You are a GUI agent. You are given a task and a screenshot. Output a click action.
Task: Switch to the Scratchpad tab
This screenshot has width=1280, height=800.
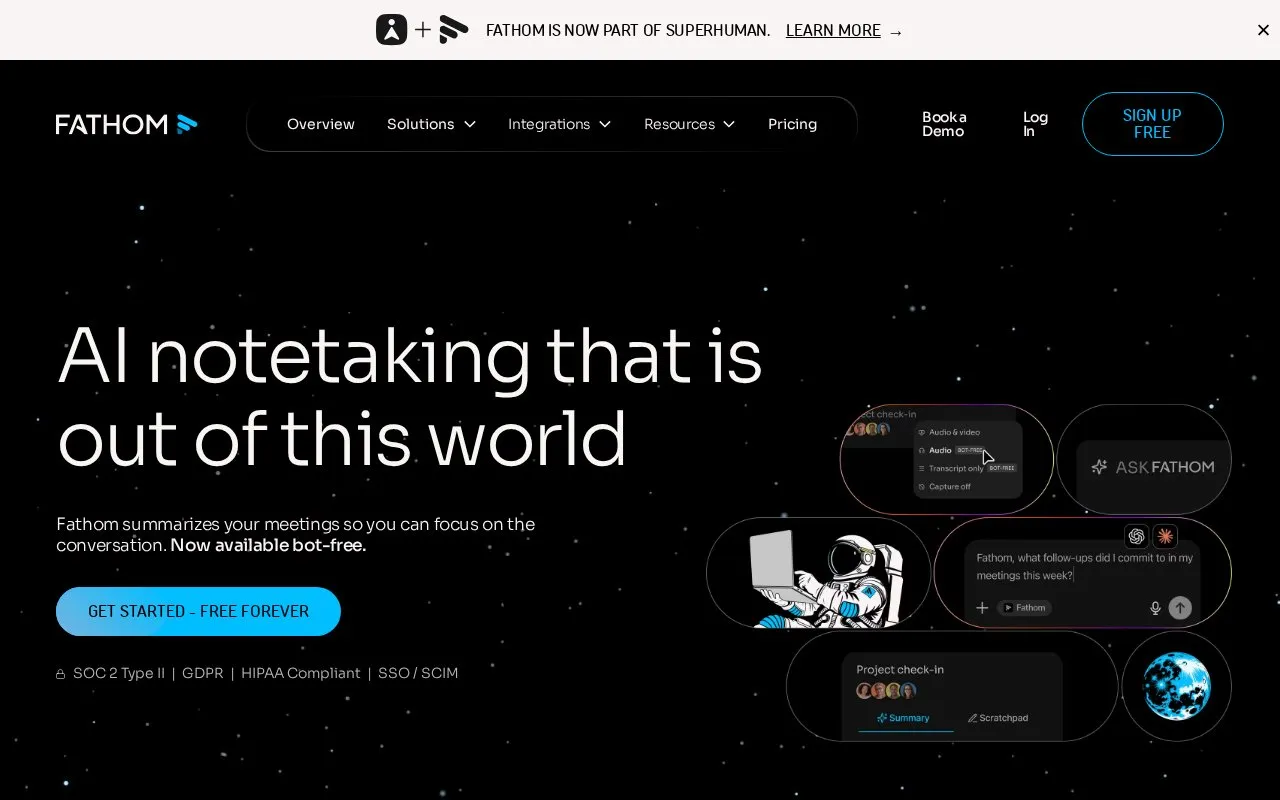pos(998,718)
